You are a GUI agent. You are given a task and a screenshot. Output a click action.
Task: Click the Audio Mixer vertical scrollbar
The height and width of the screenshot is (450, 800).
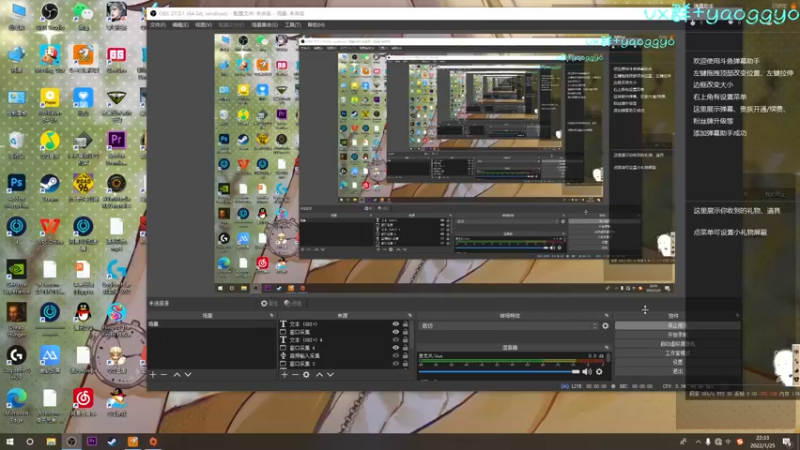click(x=608, y=357)
